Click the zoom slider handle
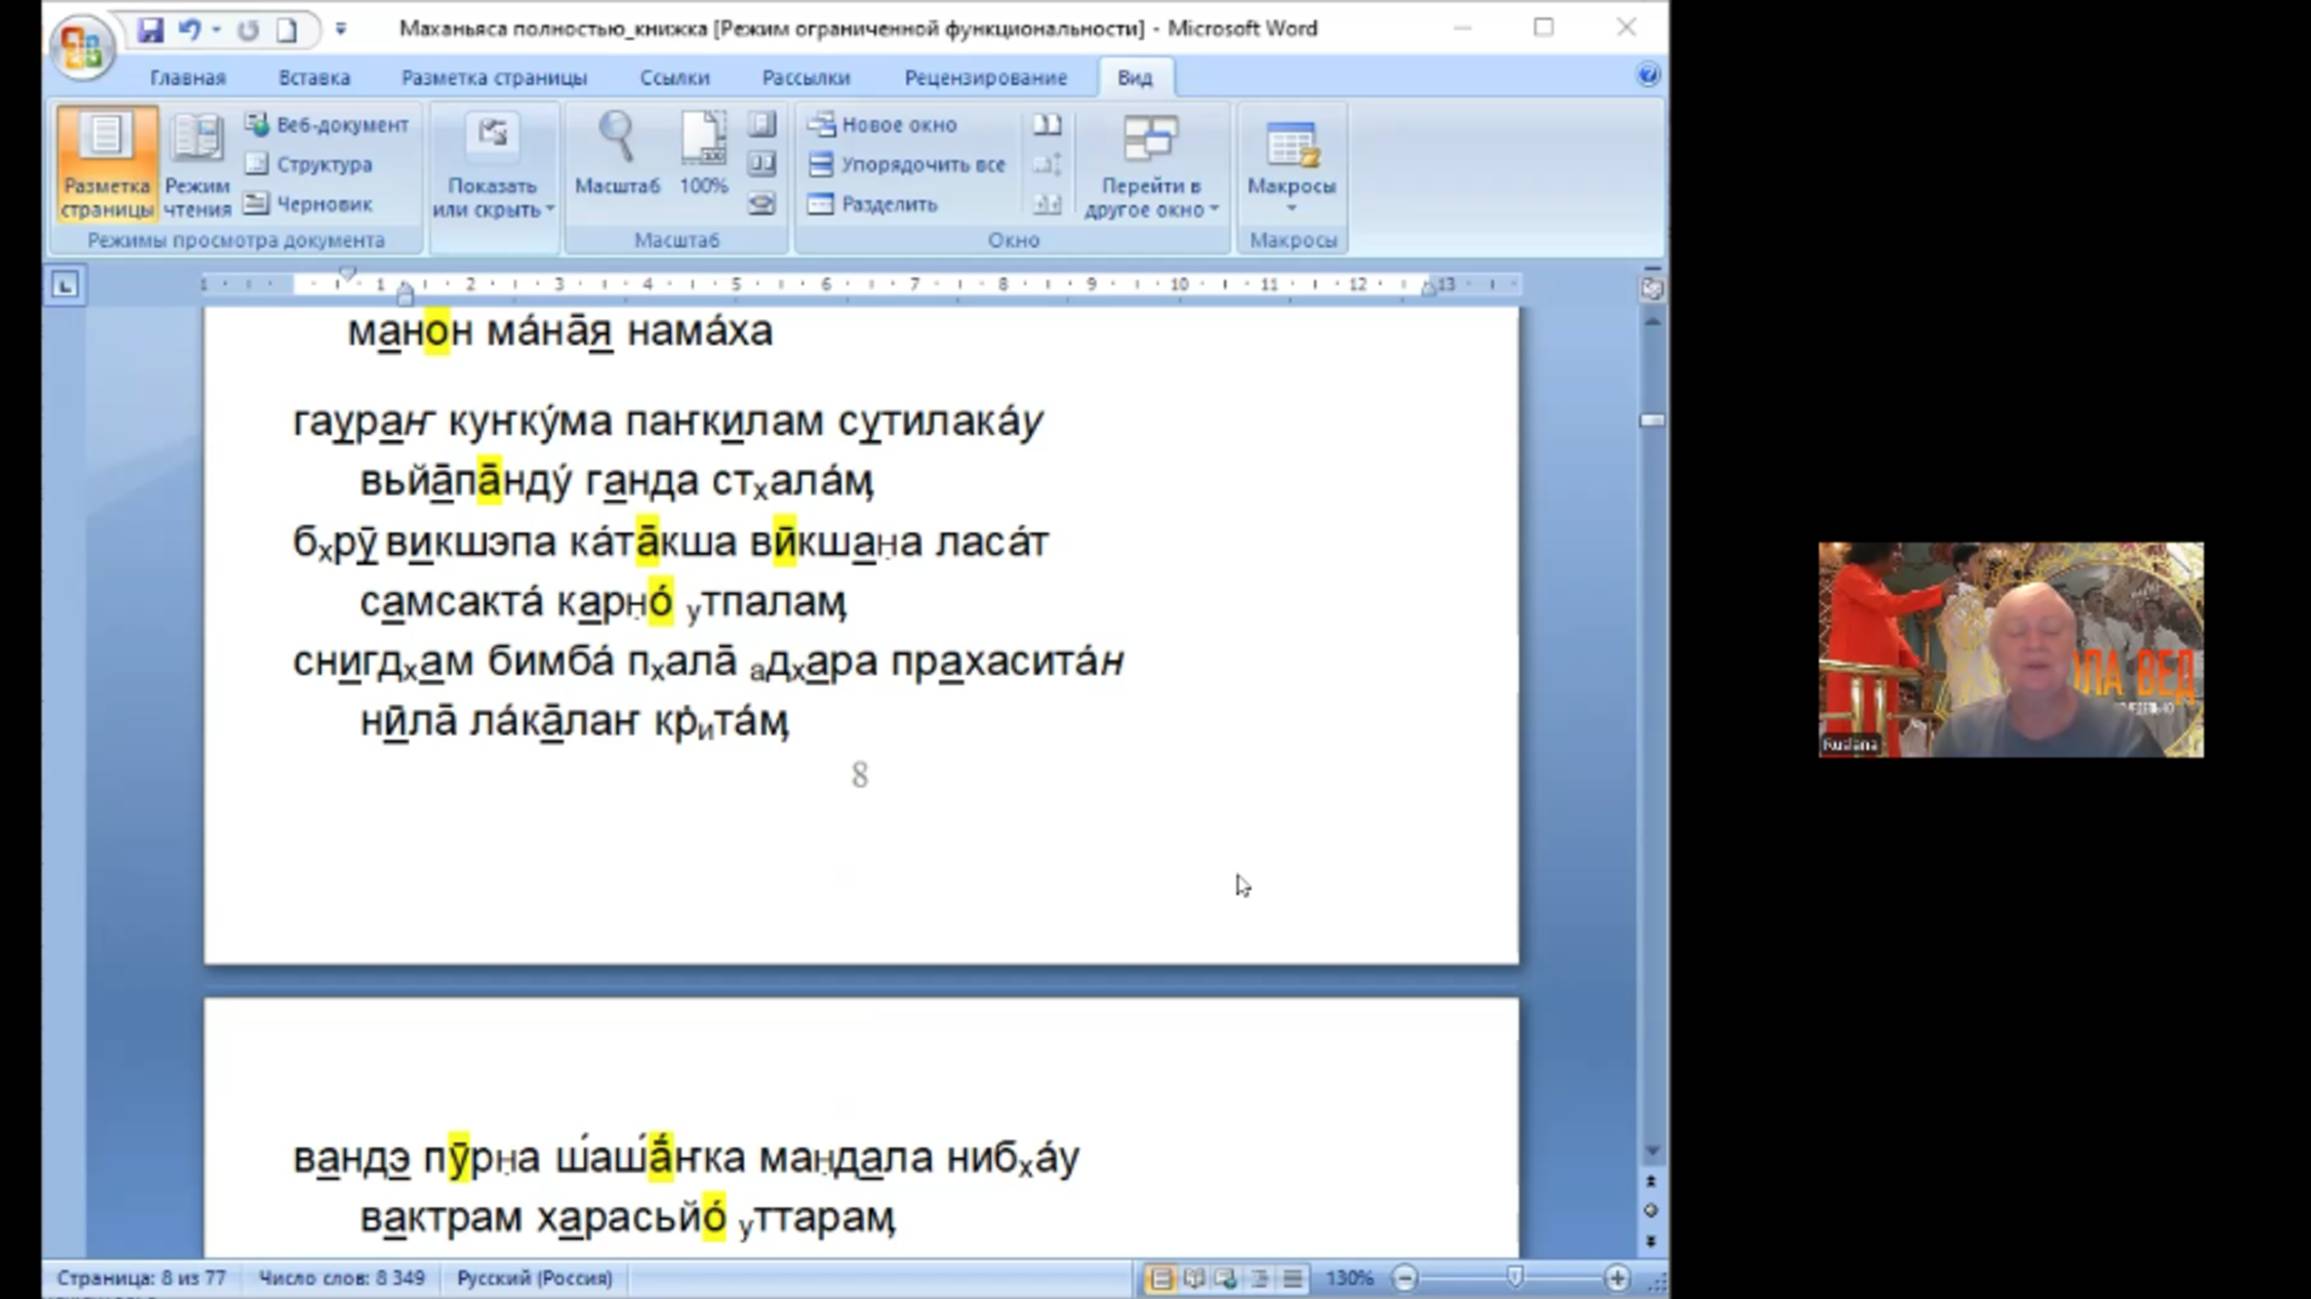 1515,1277
